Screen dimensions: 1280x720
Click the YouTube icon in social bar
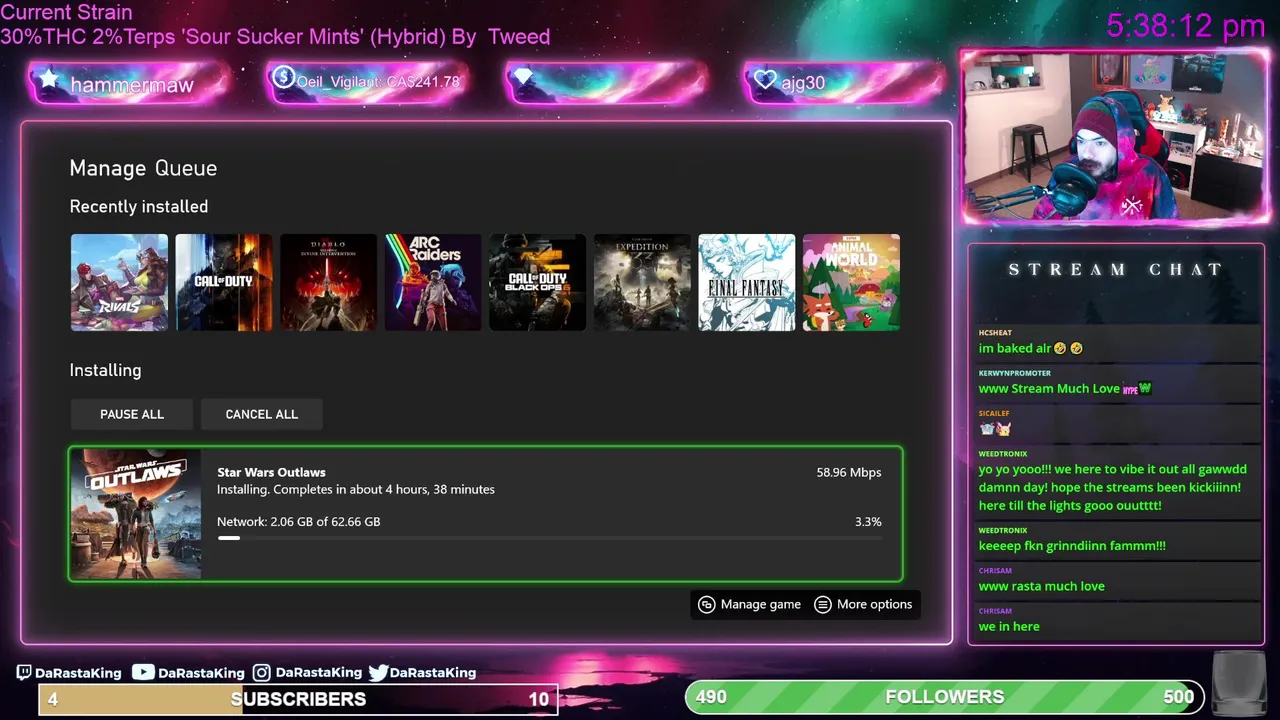point(143,673)
